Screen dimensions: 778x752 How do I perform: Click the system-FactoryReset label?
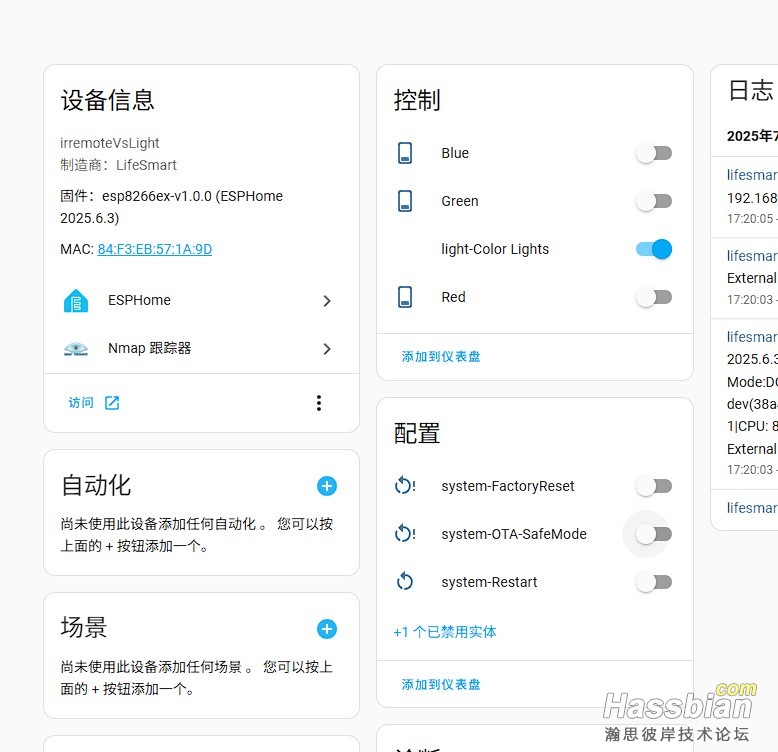(x=508, y=486)
